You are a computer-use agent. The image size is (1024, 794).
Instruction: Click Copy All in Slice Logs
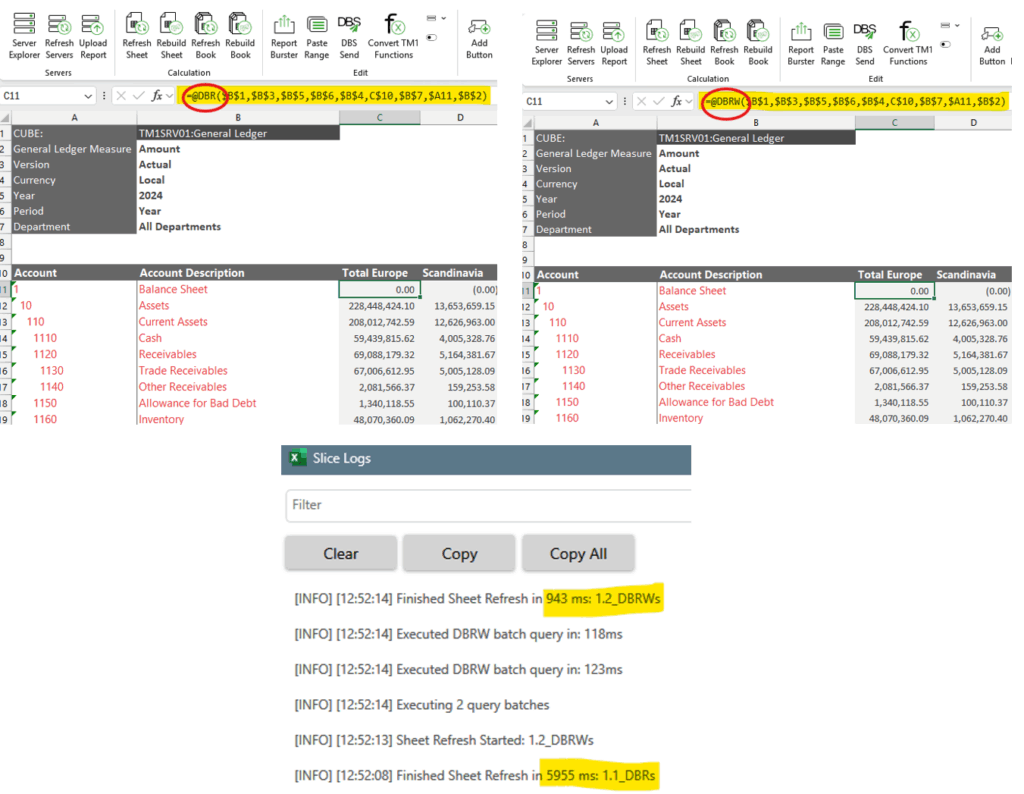pos(578,554)
